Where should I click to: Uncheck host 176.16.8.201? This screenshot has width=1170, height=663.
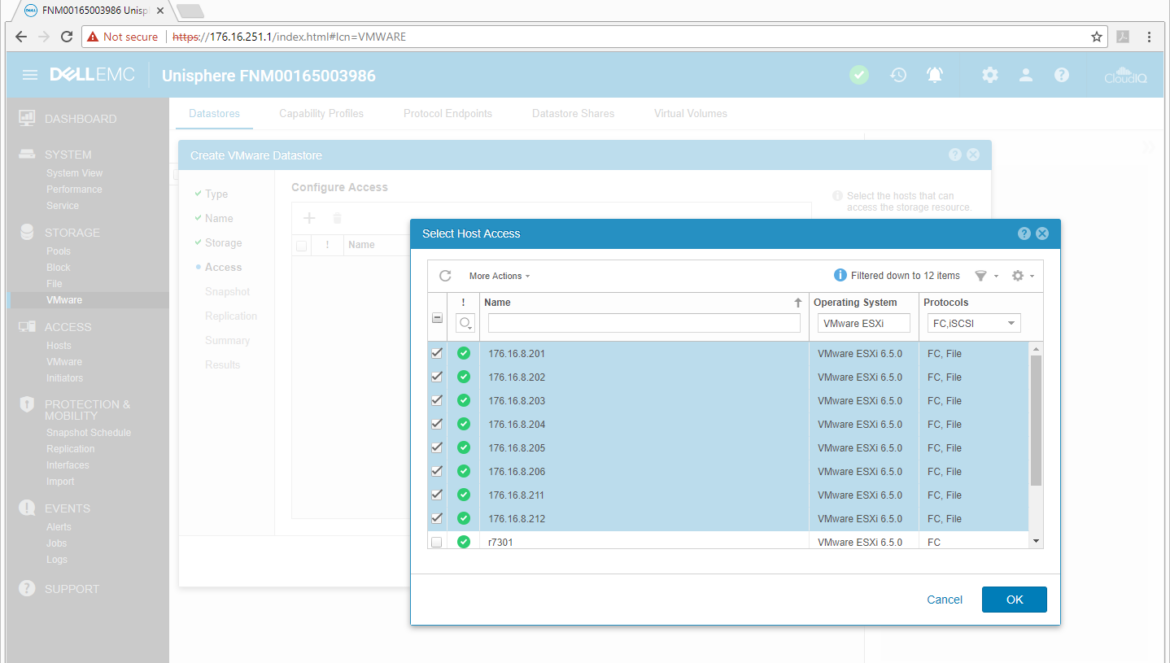437,354
